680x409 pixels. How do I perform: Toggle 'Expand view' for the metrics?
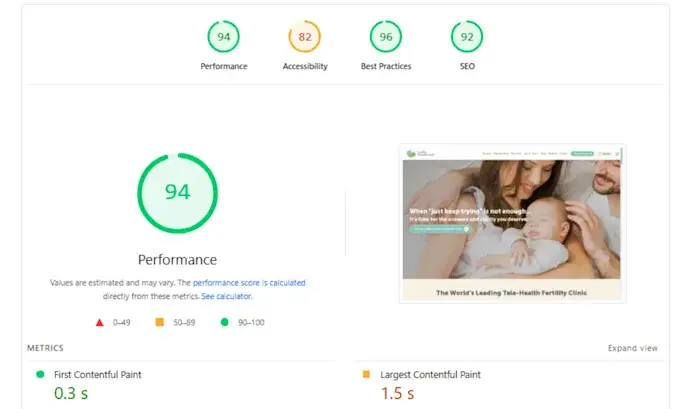633,348
